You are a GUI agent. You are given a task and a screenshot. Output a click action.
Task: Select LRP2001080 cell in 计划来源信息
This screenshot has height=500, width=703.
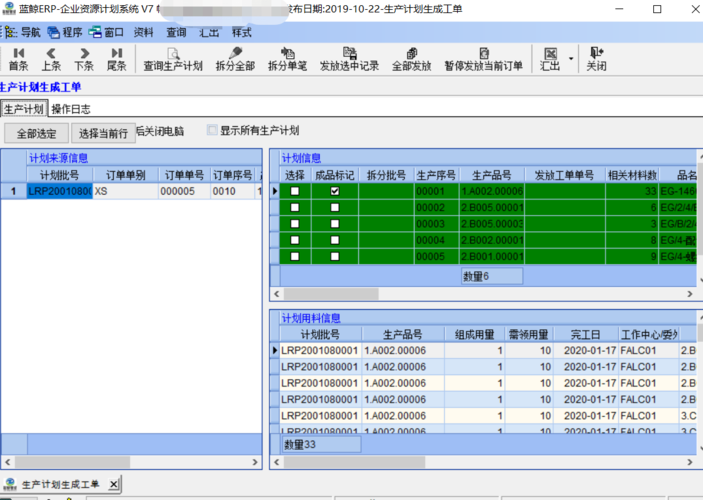pyautogui.click(x=60, y=191)
